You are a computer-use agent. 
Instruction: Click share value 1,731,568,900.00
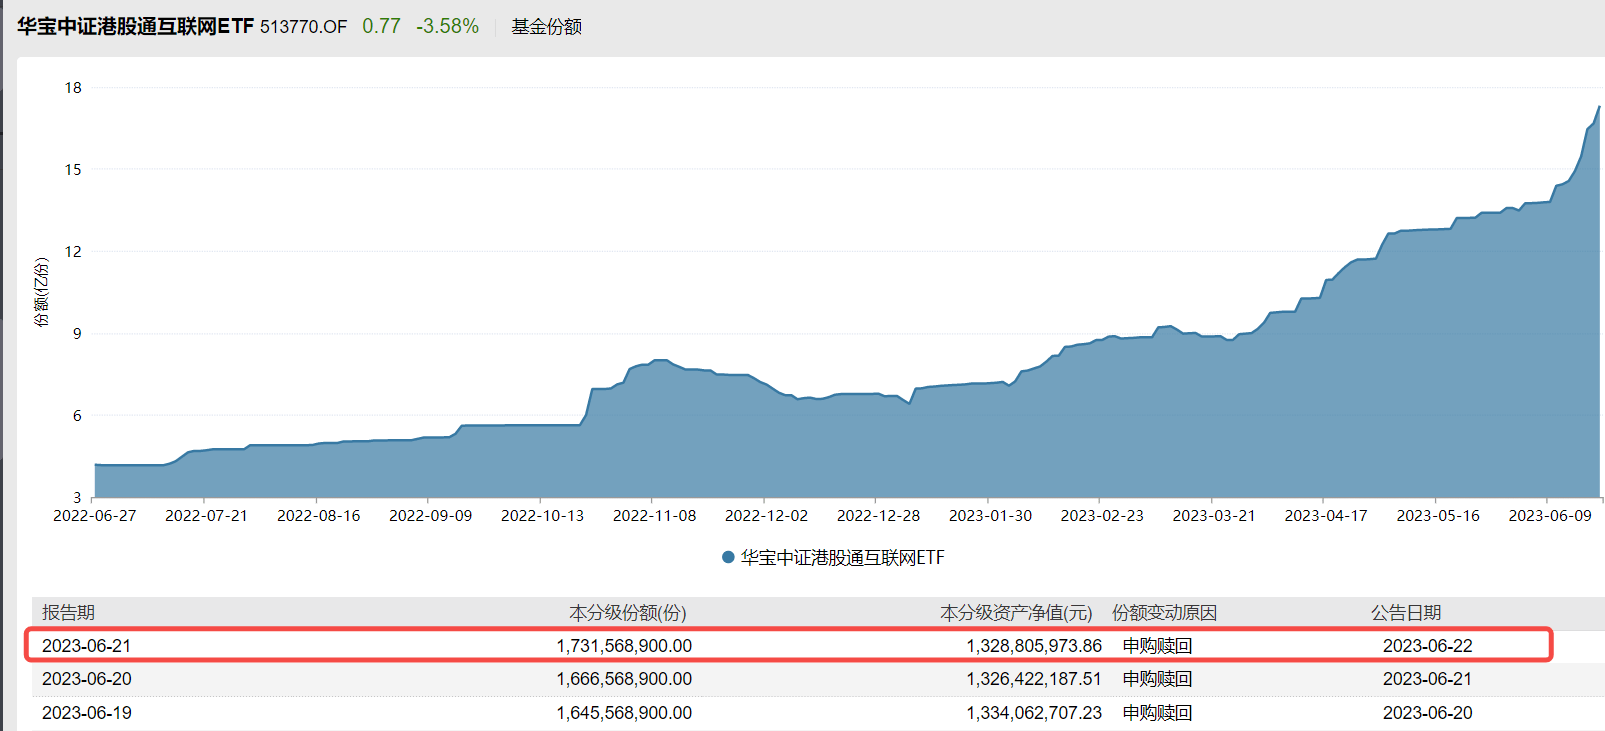coord(624,646)
